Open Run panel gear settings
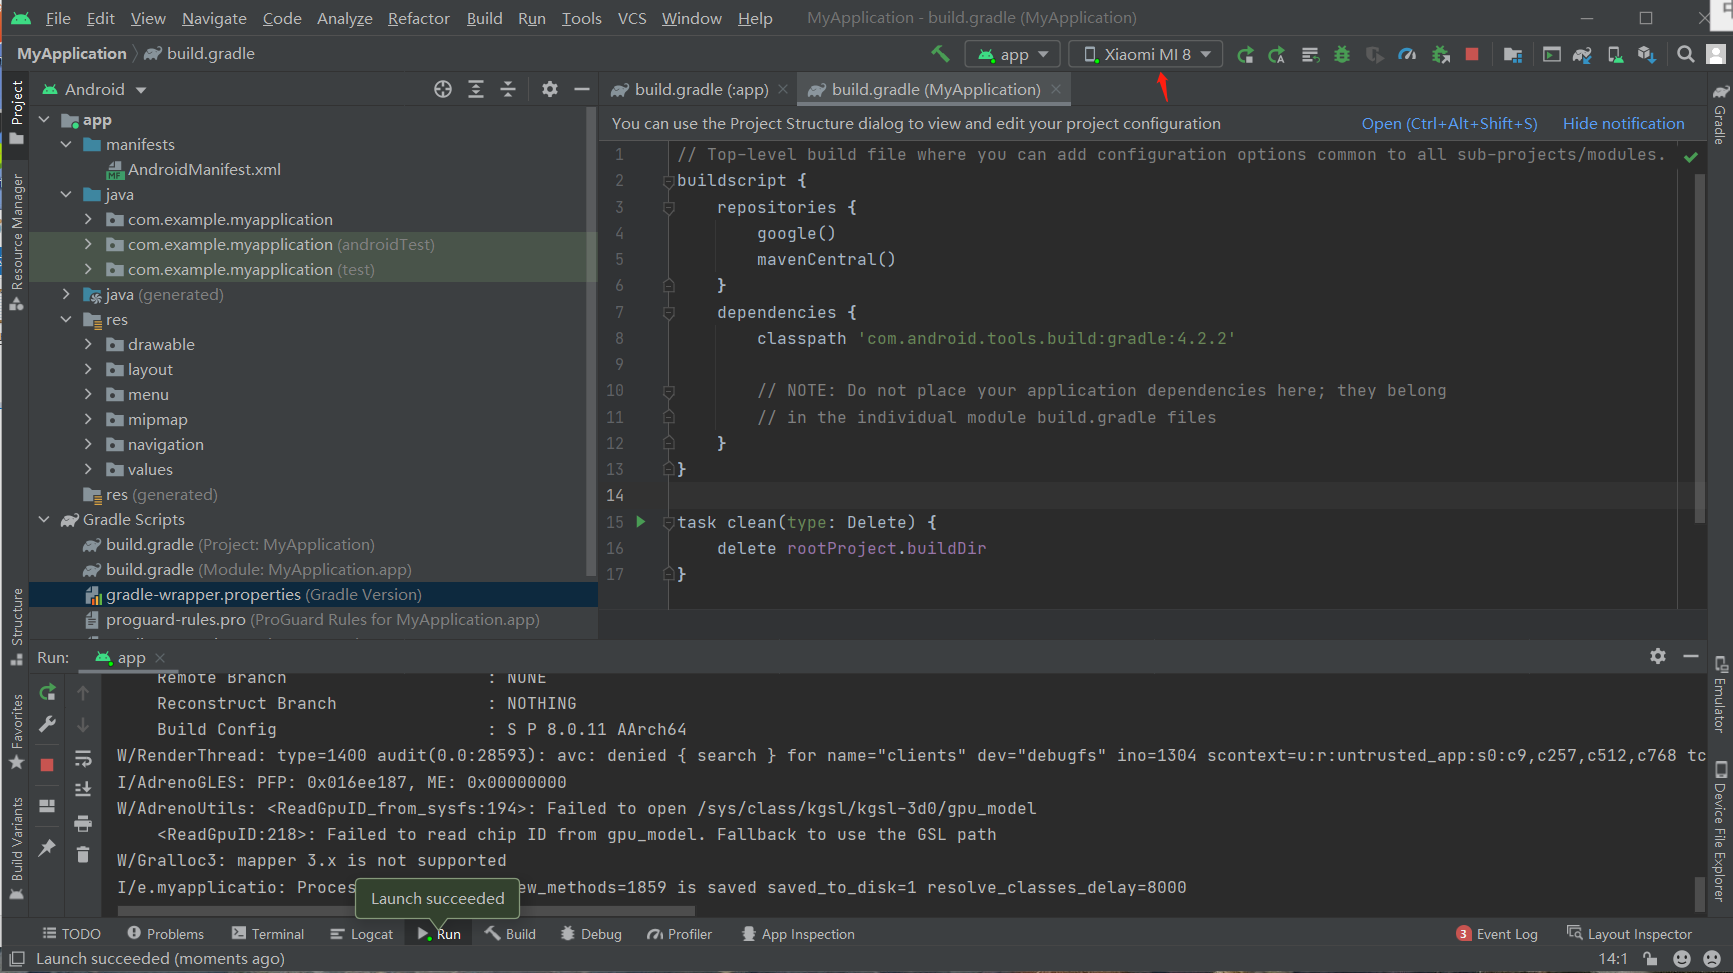This screenshot has width=1733, height=973. point(1658,656)
